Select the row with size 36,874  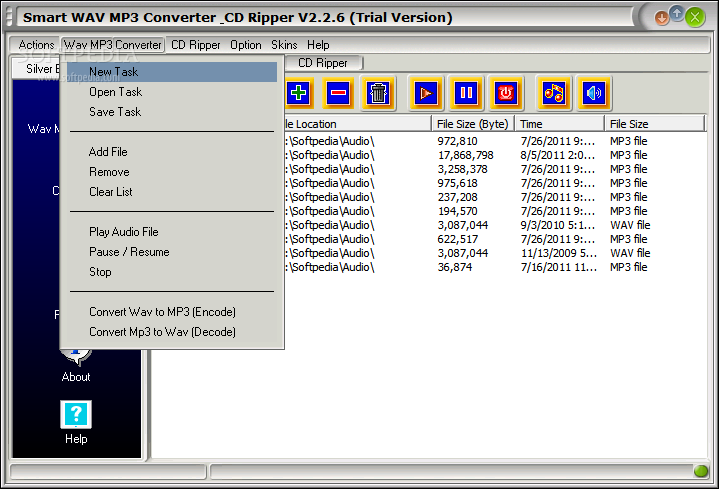(x=494, y=267)
